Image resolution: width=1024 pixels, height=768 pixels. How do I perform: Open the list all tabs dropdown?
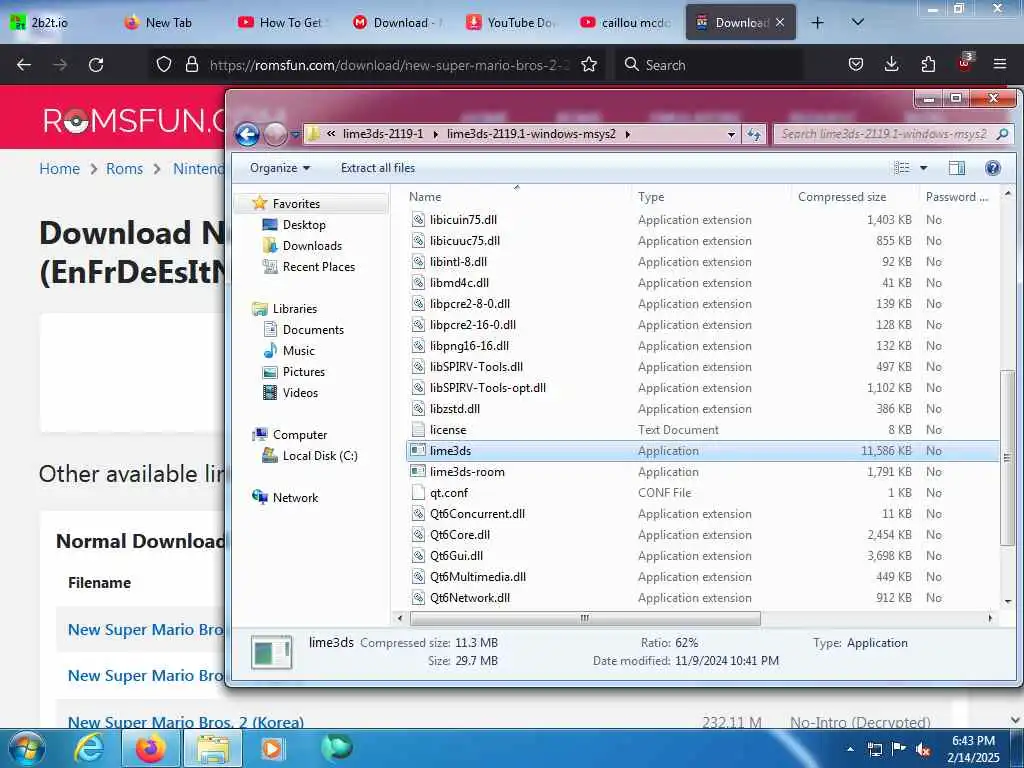(858, 23)
